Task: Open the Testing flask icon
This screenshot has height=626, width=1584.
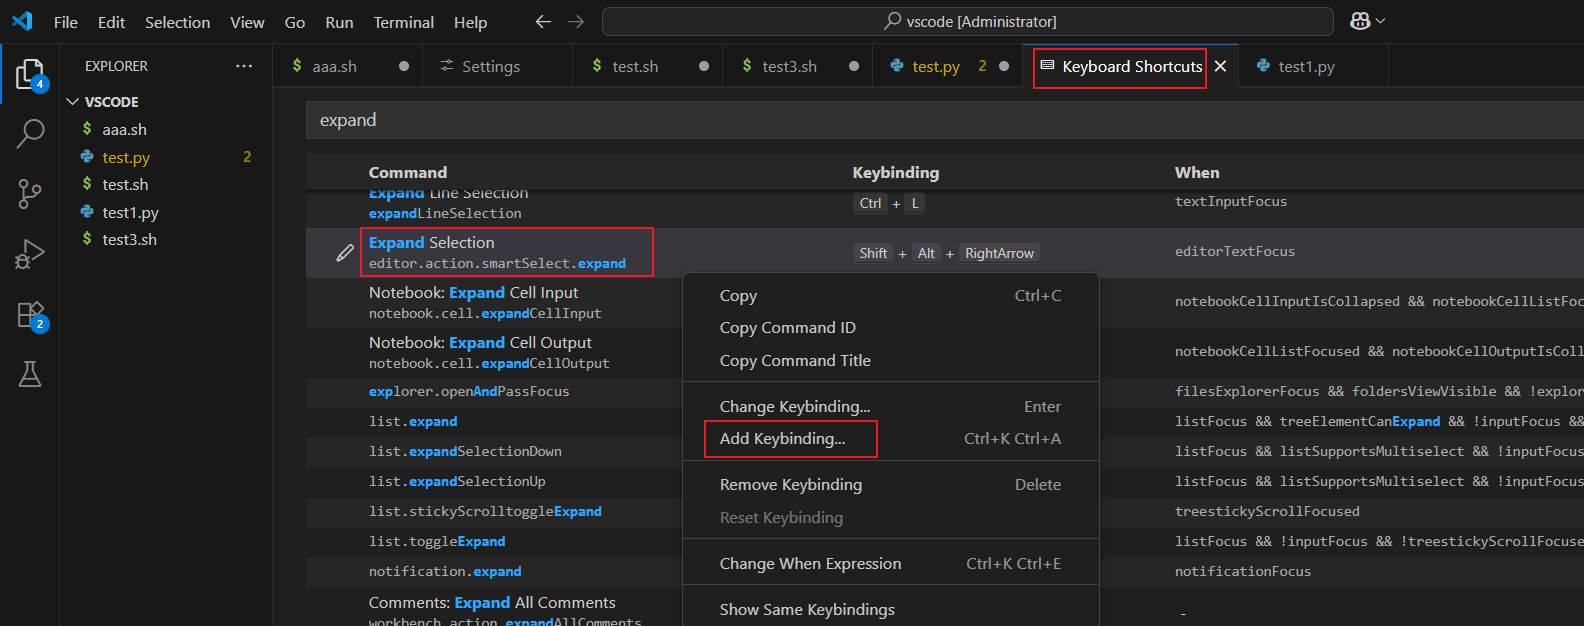Action: 30,374
